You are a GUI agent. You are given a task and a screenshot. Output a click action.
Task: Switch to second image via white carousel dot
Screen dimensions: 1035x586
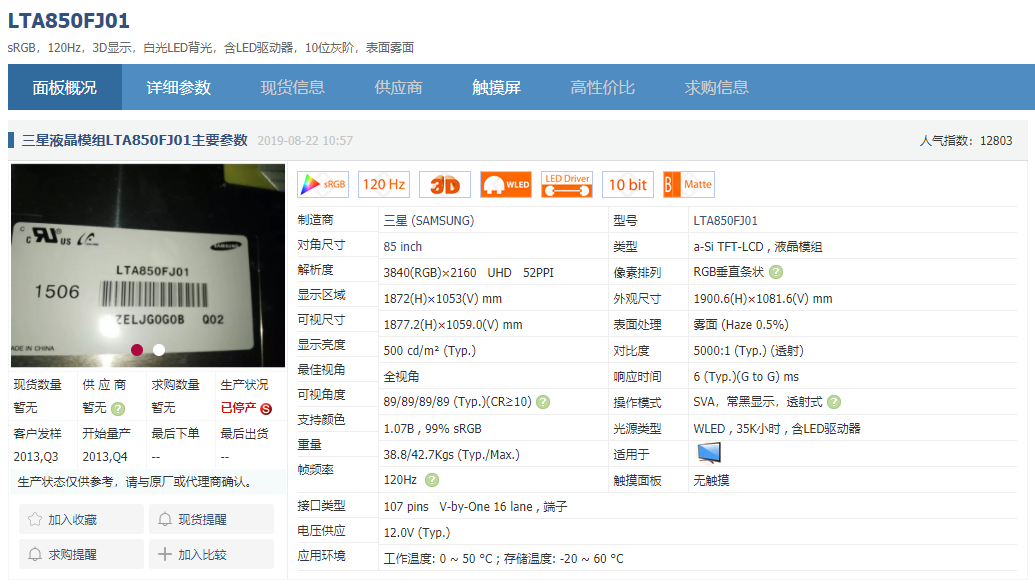[157, 351]
